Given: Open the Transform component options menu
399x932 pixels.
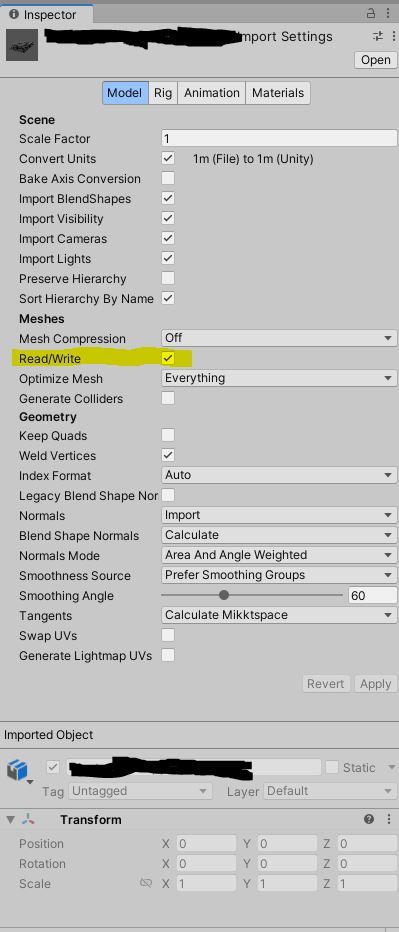Looking at the screenshot, I should click(389, 819).
